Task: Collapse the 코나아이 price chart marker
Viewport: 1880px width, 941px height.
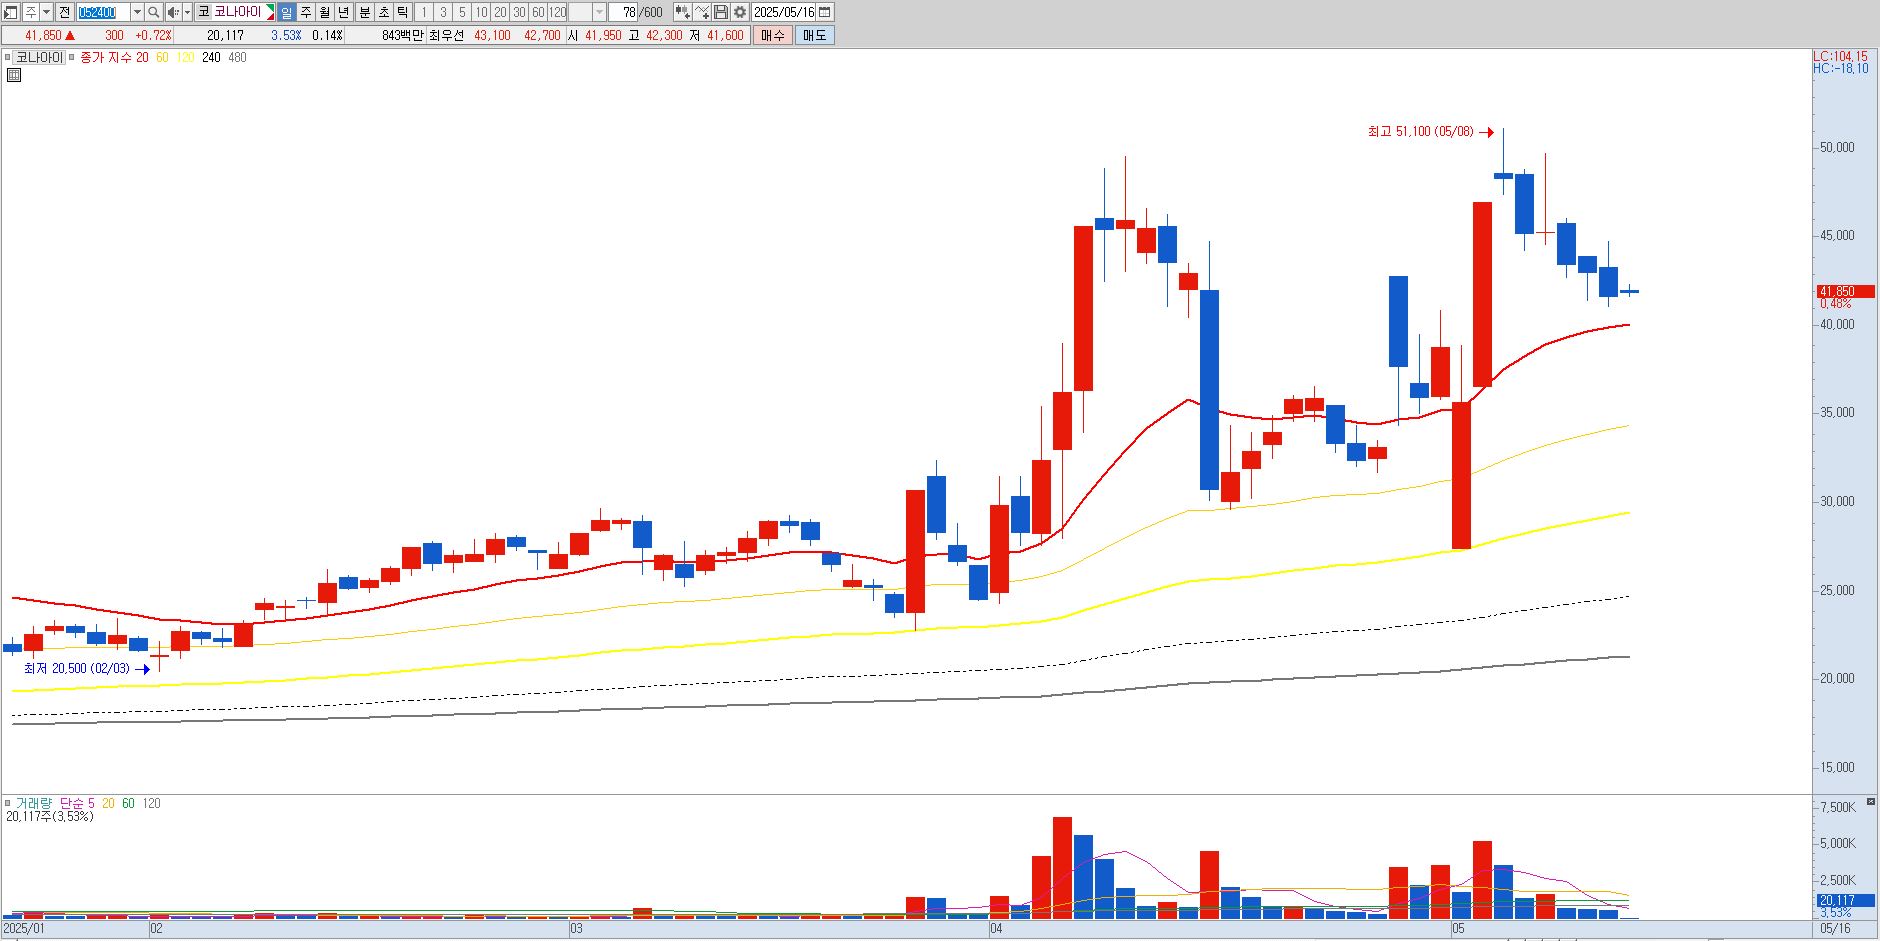Action: pos(7,57)
